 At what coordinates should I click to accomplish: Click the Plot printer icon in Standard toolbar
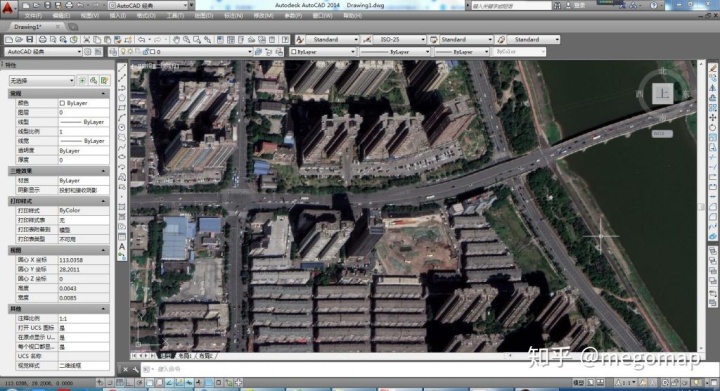tap(43, 40)
